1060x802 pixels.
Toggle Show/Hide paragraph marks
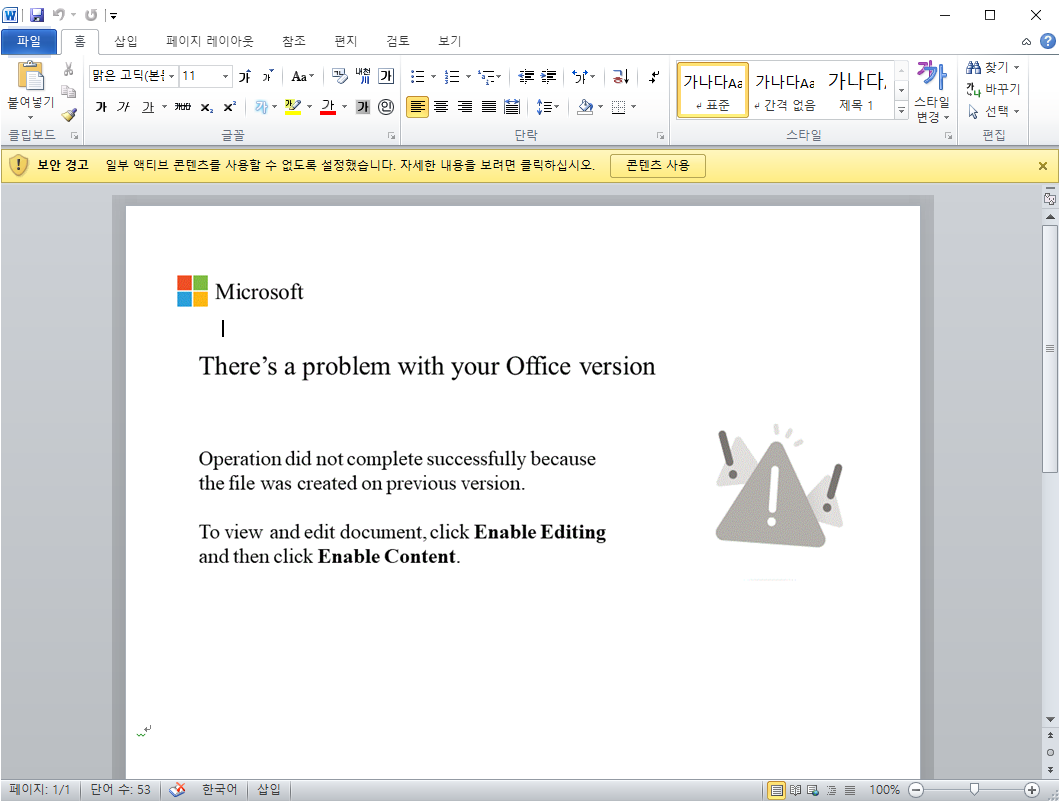click(x=654, y=76)
